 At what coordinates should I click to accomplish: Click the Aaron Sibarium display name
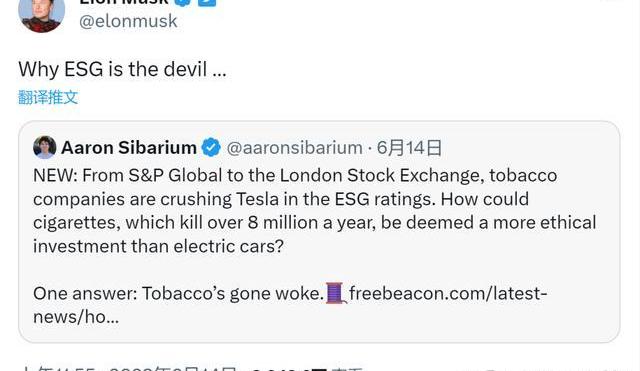click(129, 147)
